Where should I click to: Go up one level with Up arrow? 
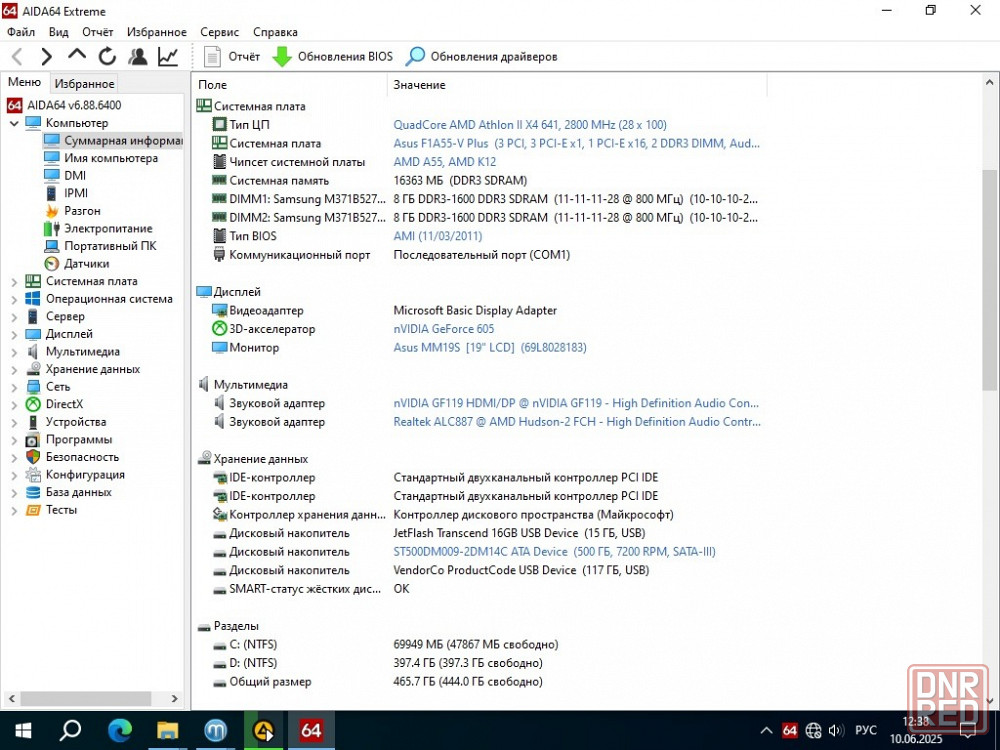pos(77,55)
